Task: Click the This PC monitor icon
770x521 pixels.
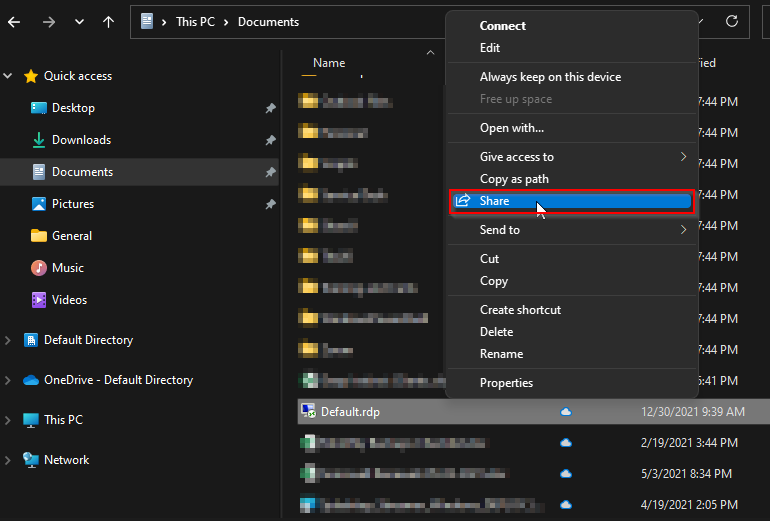Action: click(31, 420)
